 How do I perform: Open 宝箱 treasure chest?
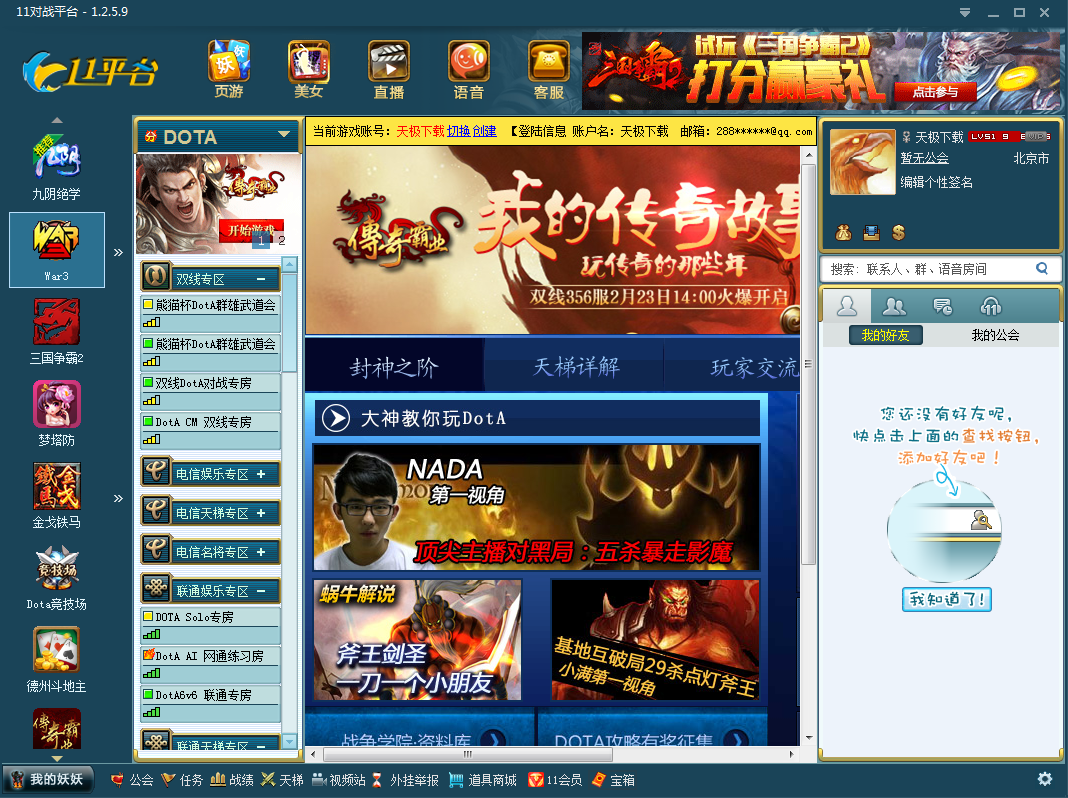(x=613, y=780)
